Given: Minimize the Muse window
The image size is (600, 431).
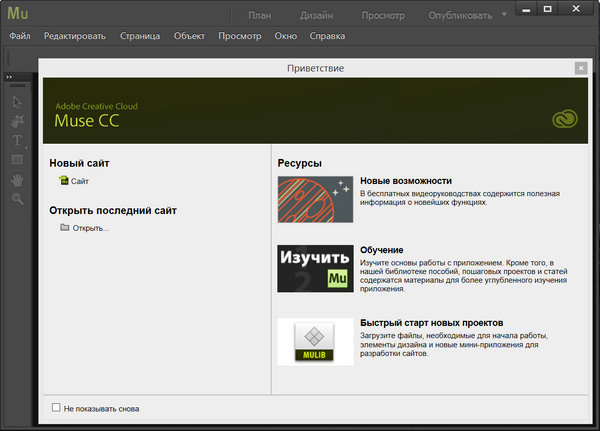Looking at the screenshot, I should (x=527, y=9).
